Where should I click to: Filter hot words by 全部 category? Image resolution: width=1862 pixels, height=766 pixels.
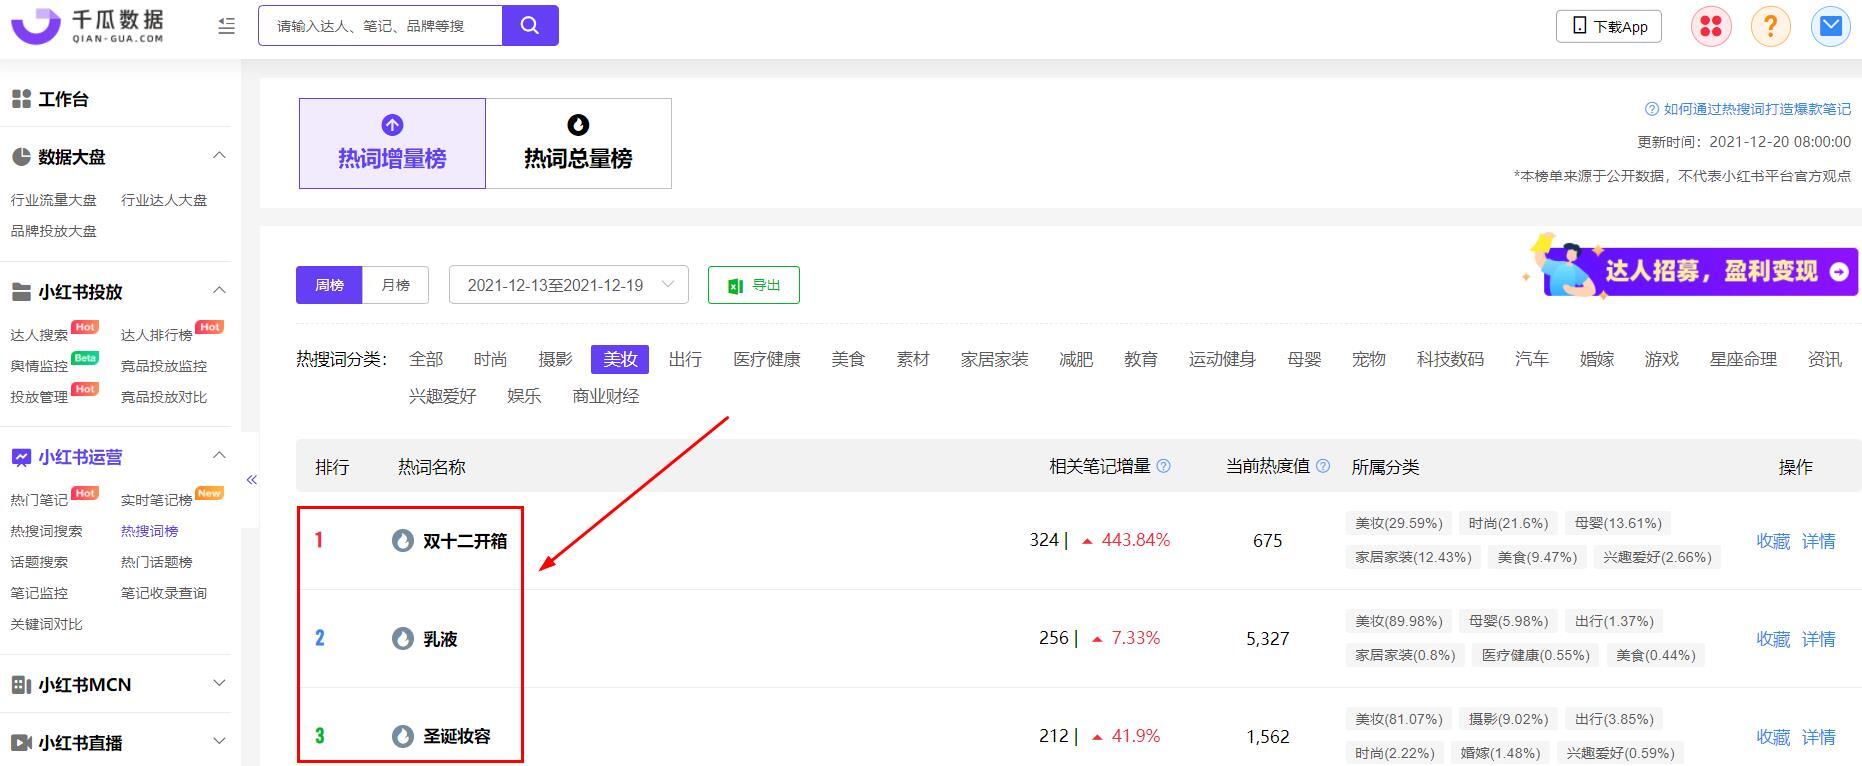(426, 359)
